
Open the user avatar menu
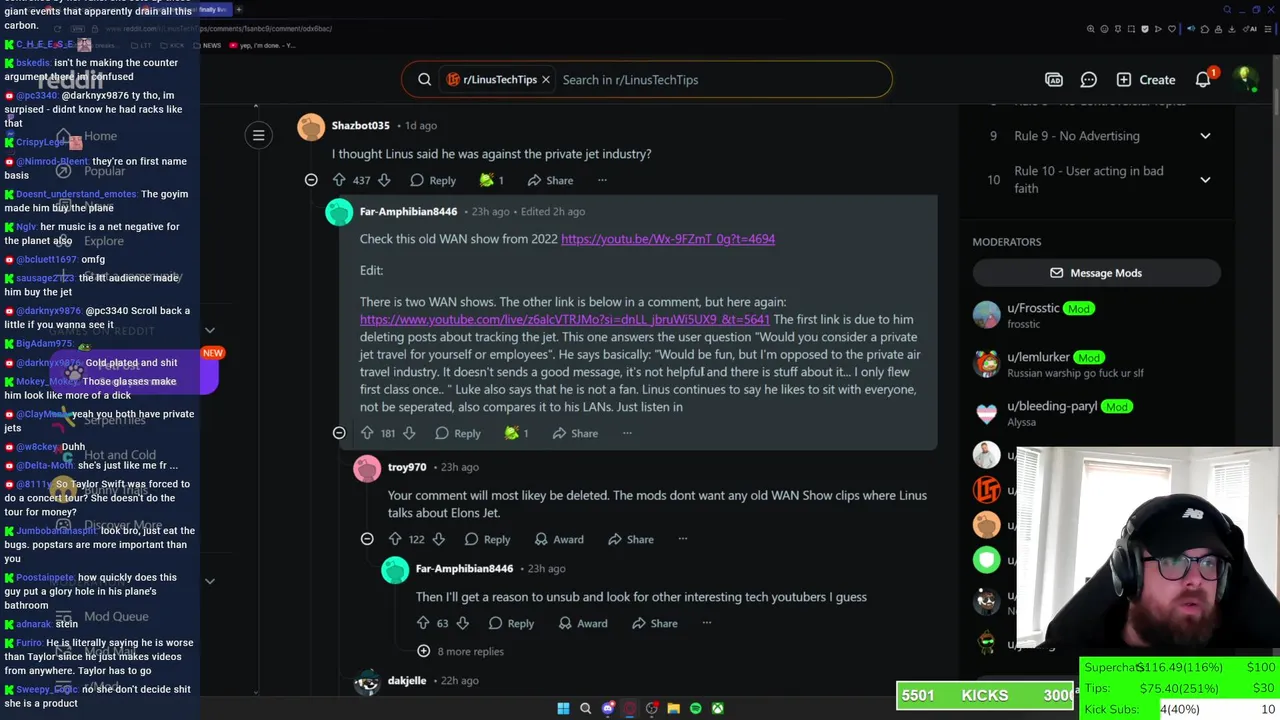[x=1245, y=79]
